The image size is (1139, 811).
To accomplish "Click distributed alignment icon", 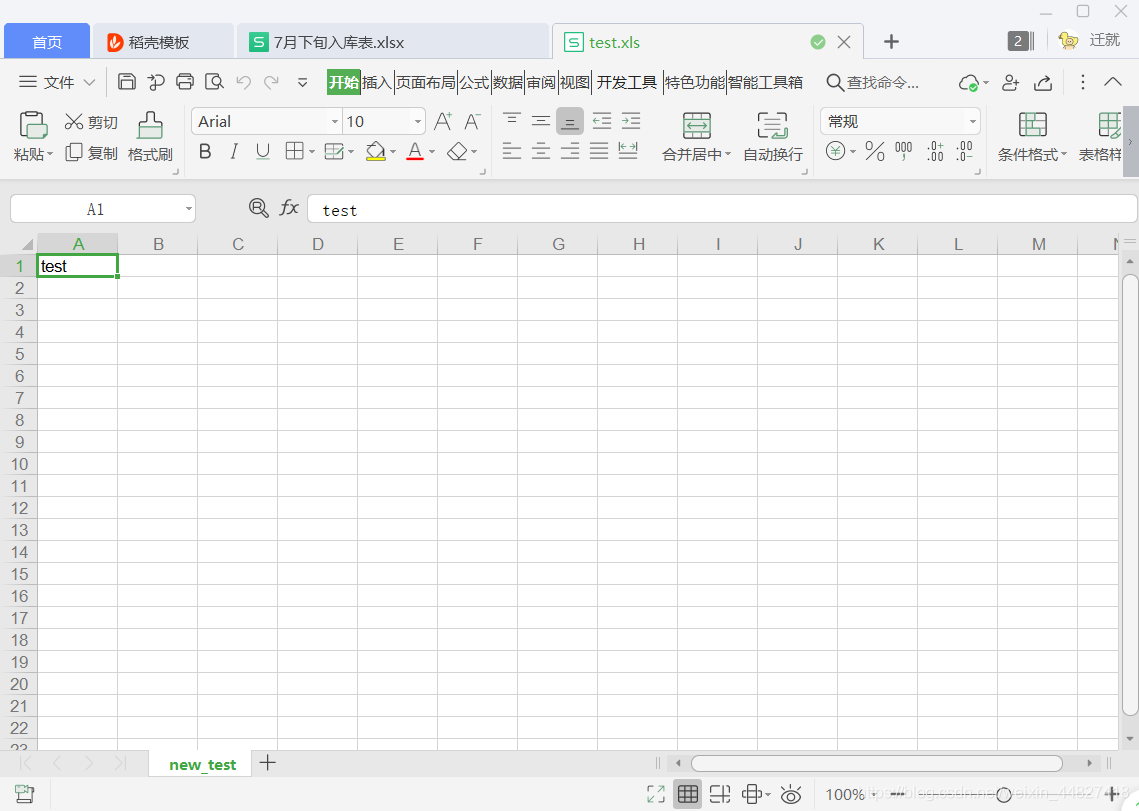I will [x=628, y=150].
